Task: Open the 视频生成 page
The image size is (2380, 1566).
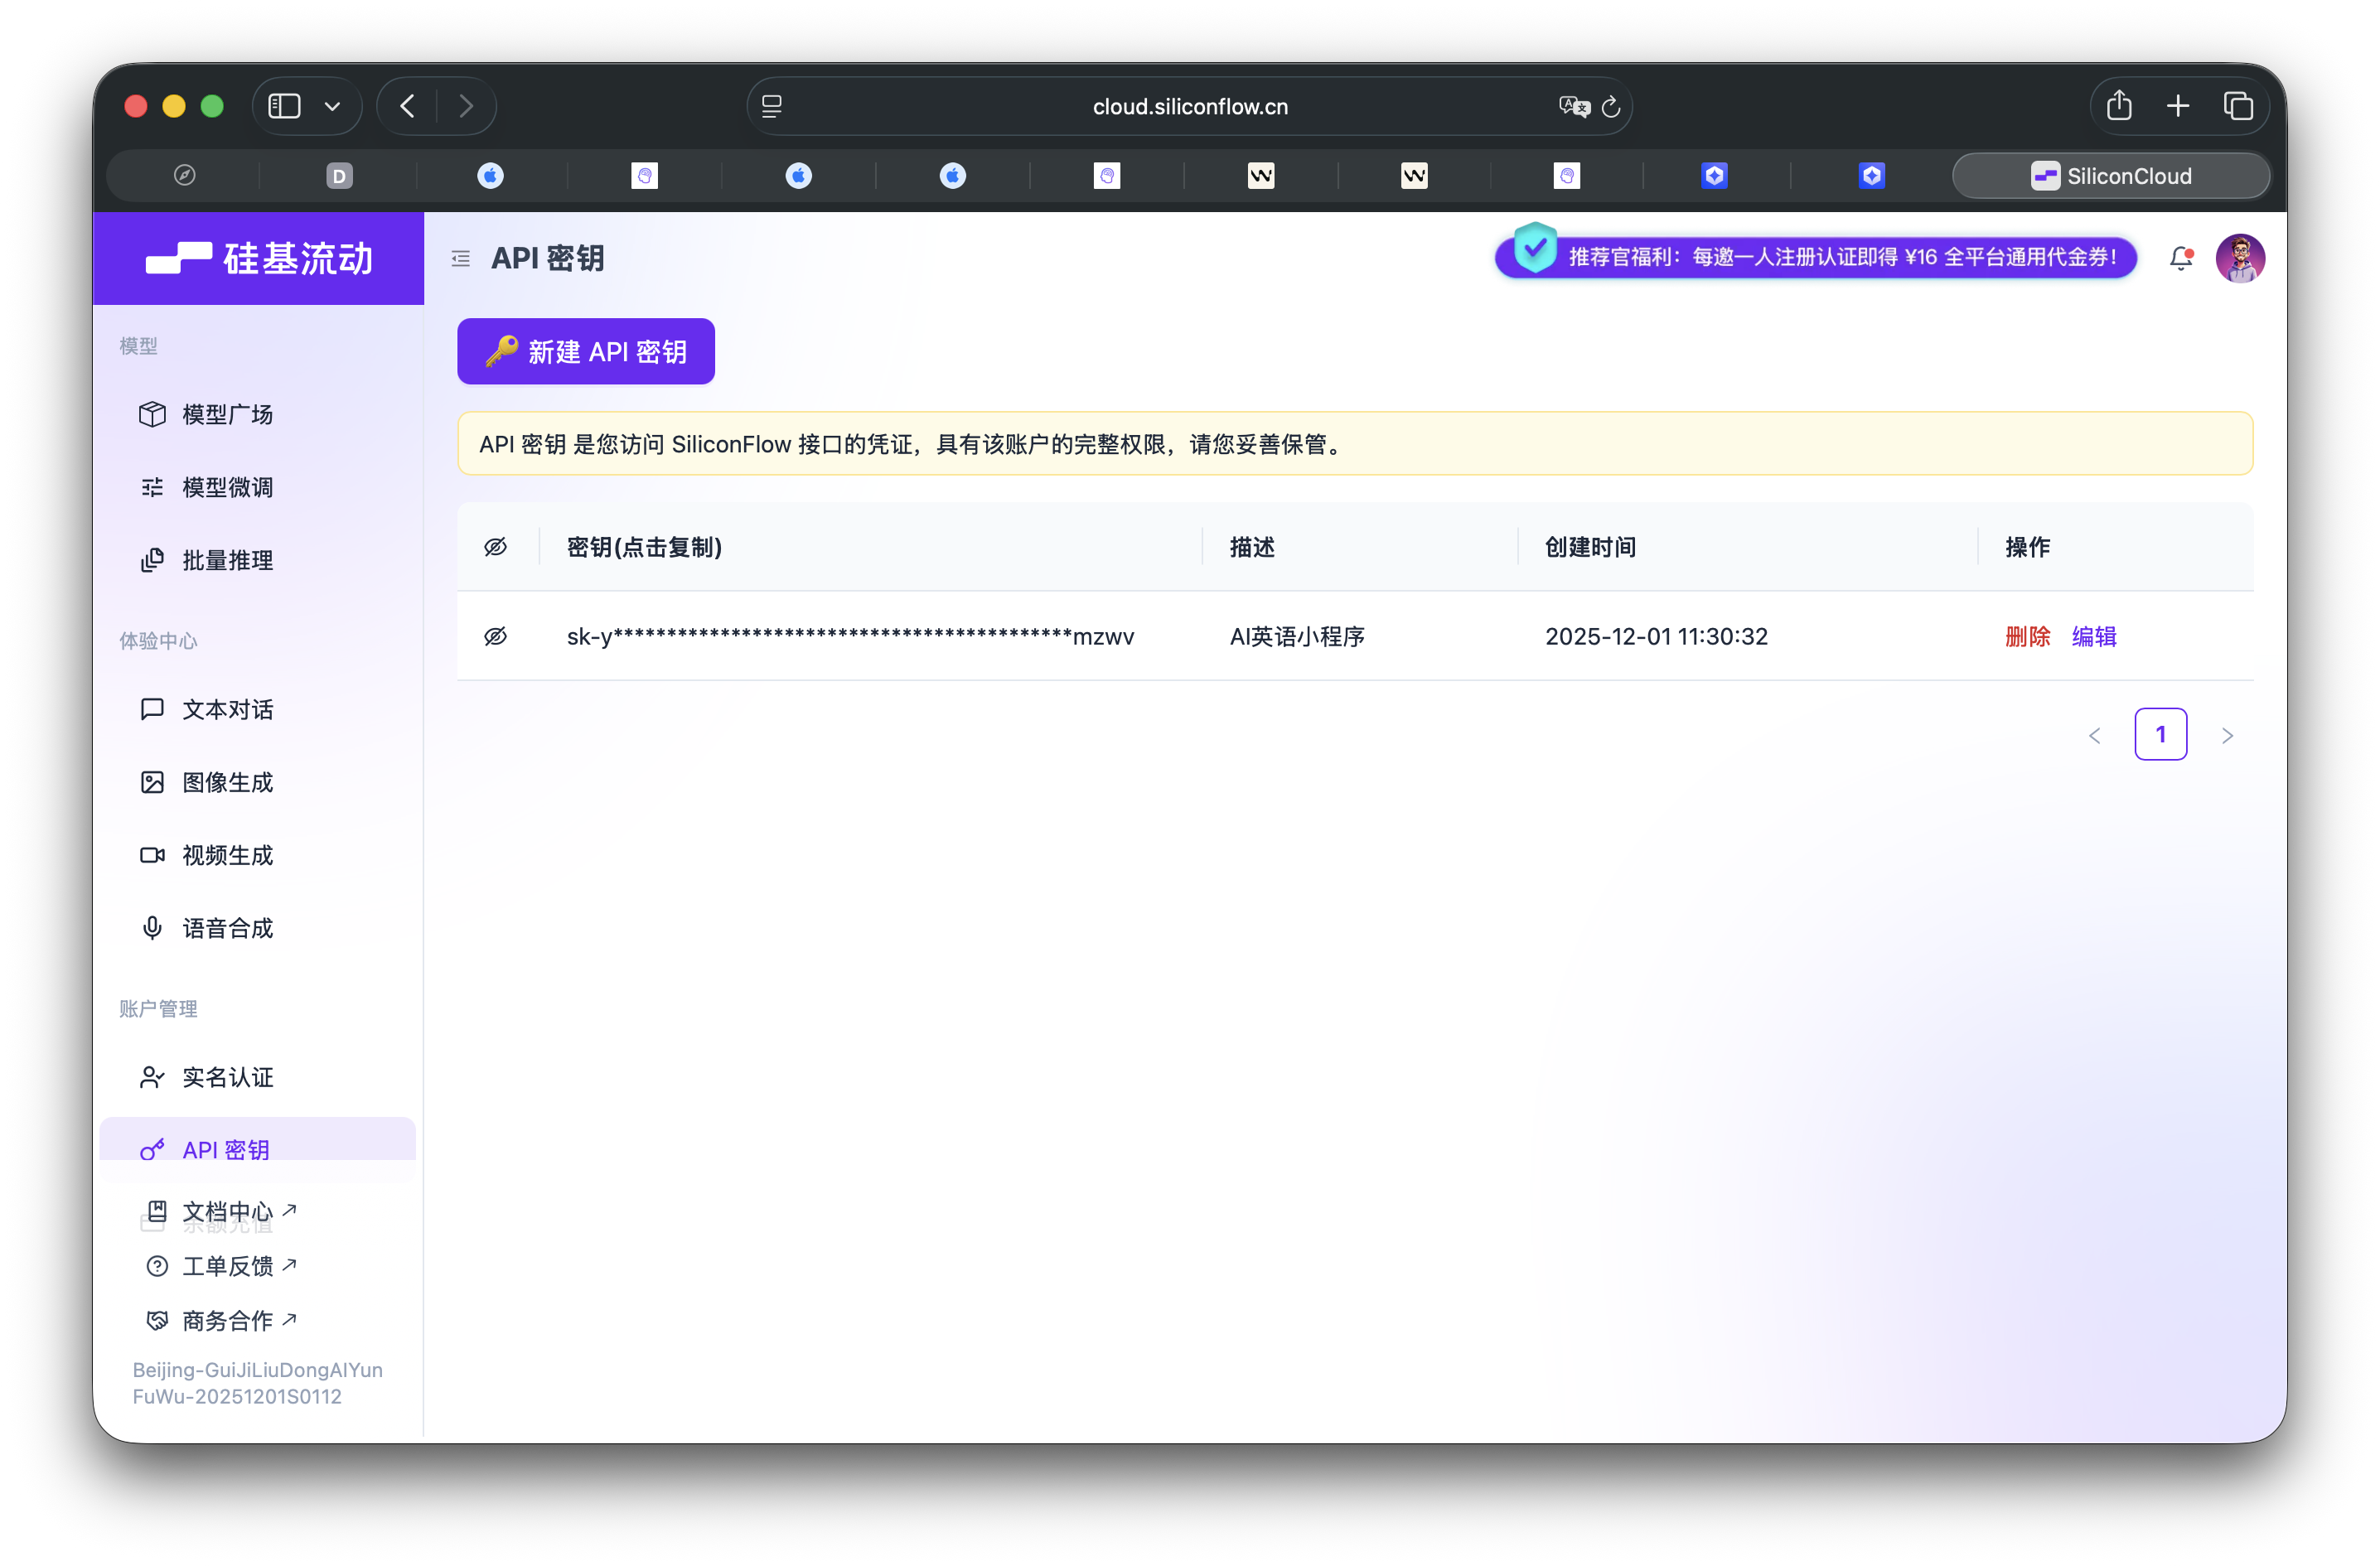Action: click(x=226, y=855)
